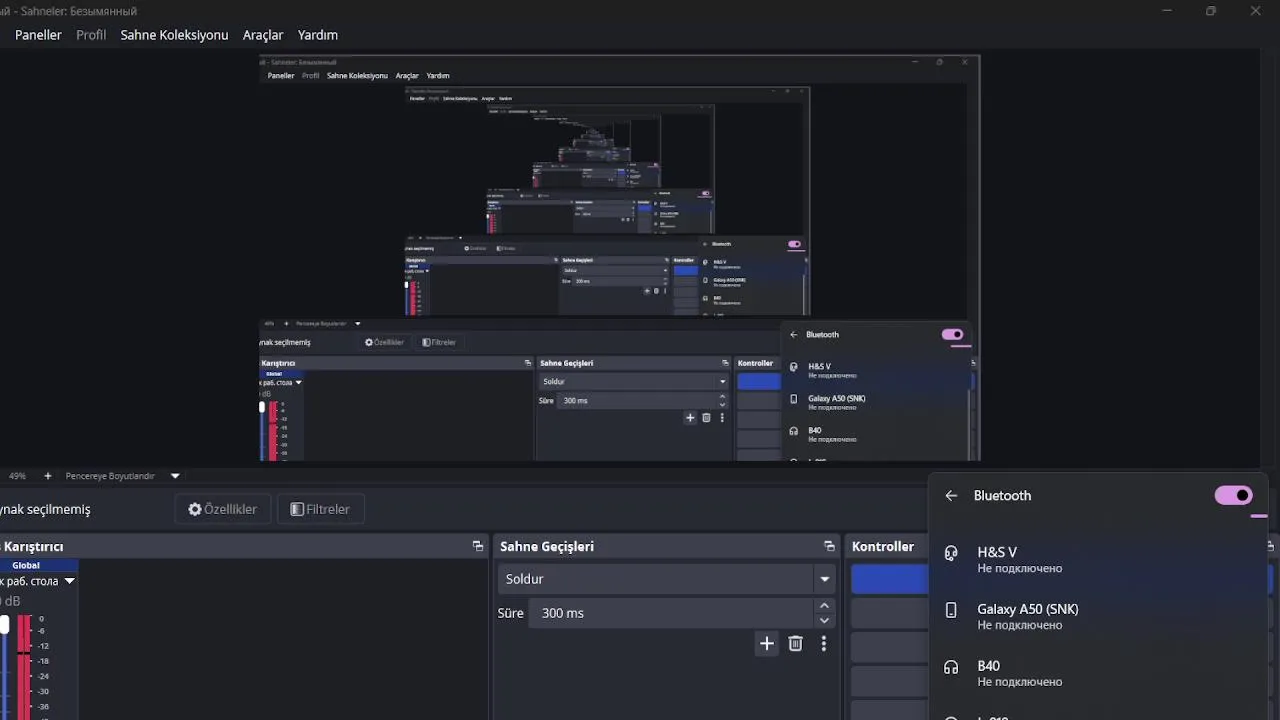
Task: Click the 49% preview zoom value
Action: [x=17, y=476]
